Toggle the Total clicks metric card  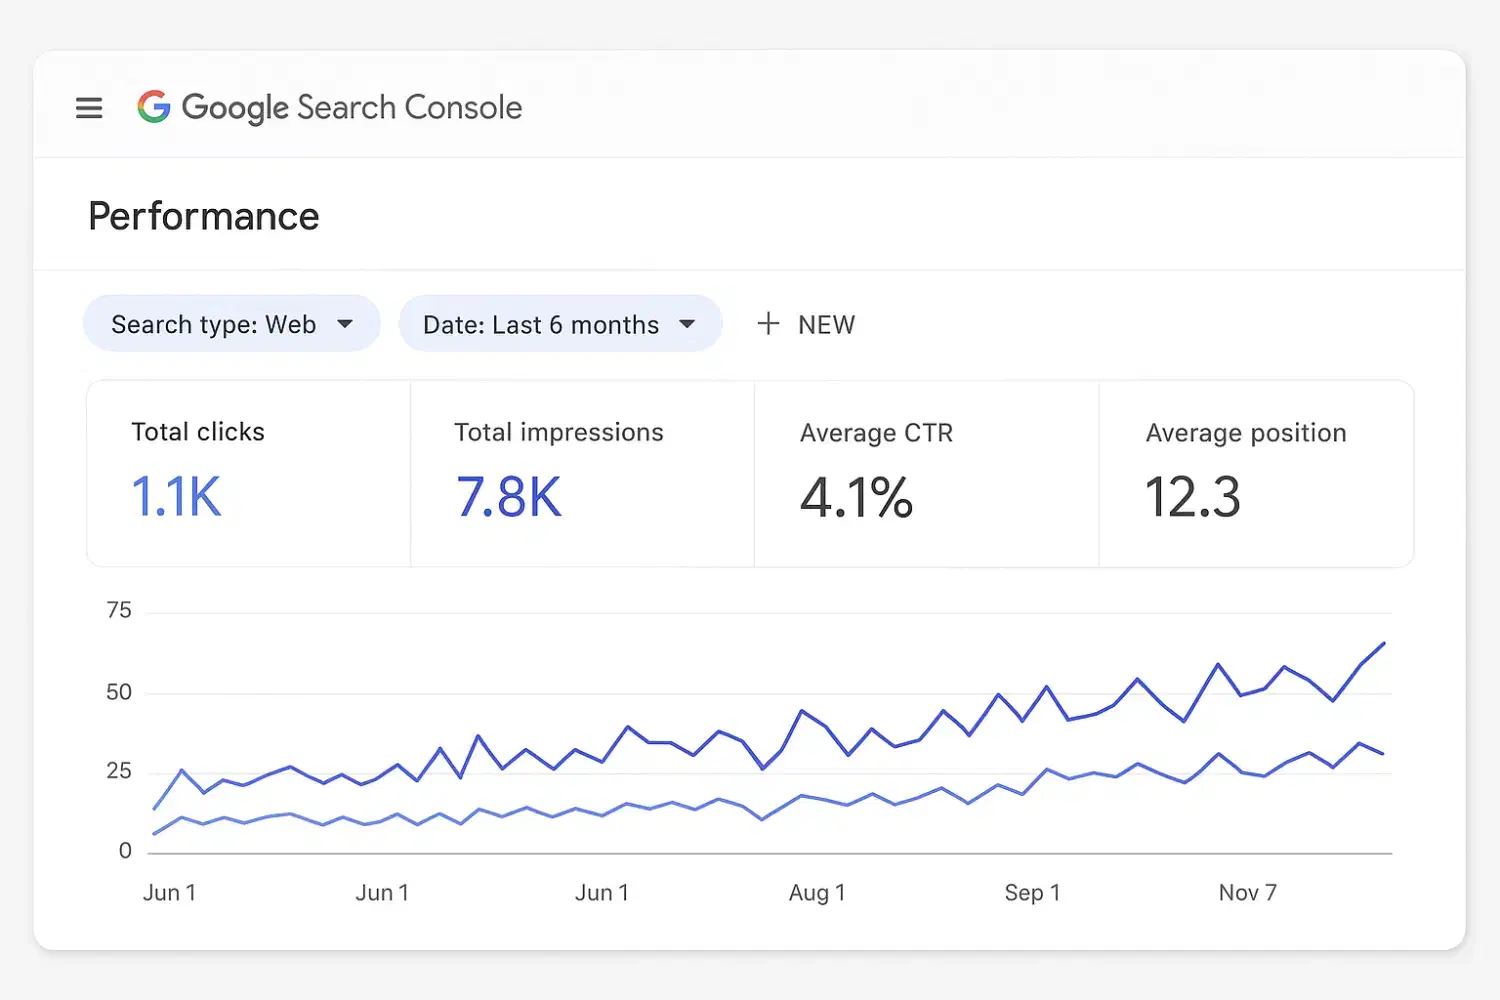click(248, 473)
